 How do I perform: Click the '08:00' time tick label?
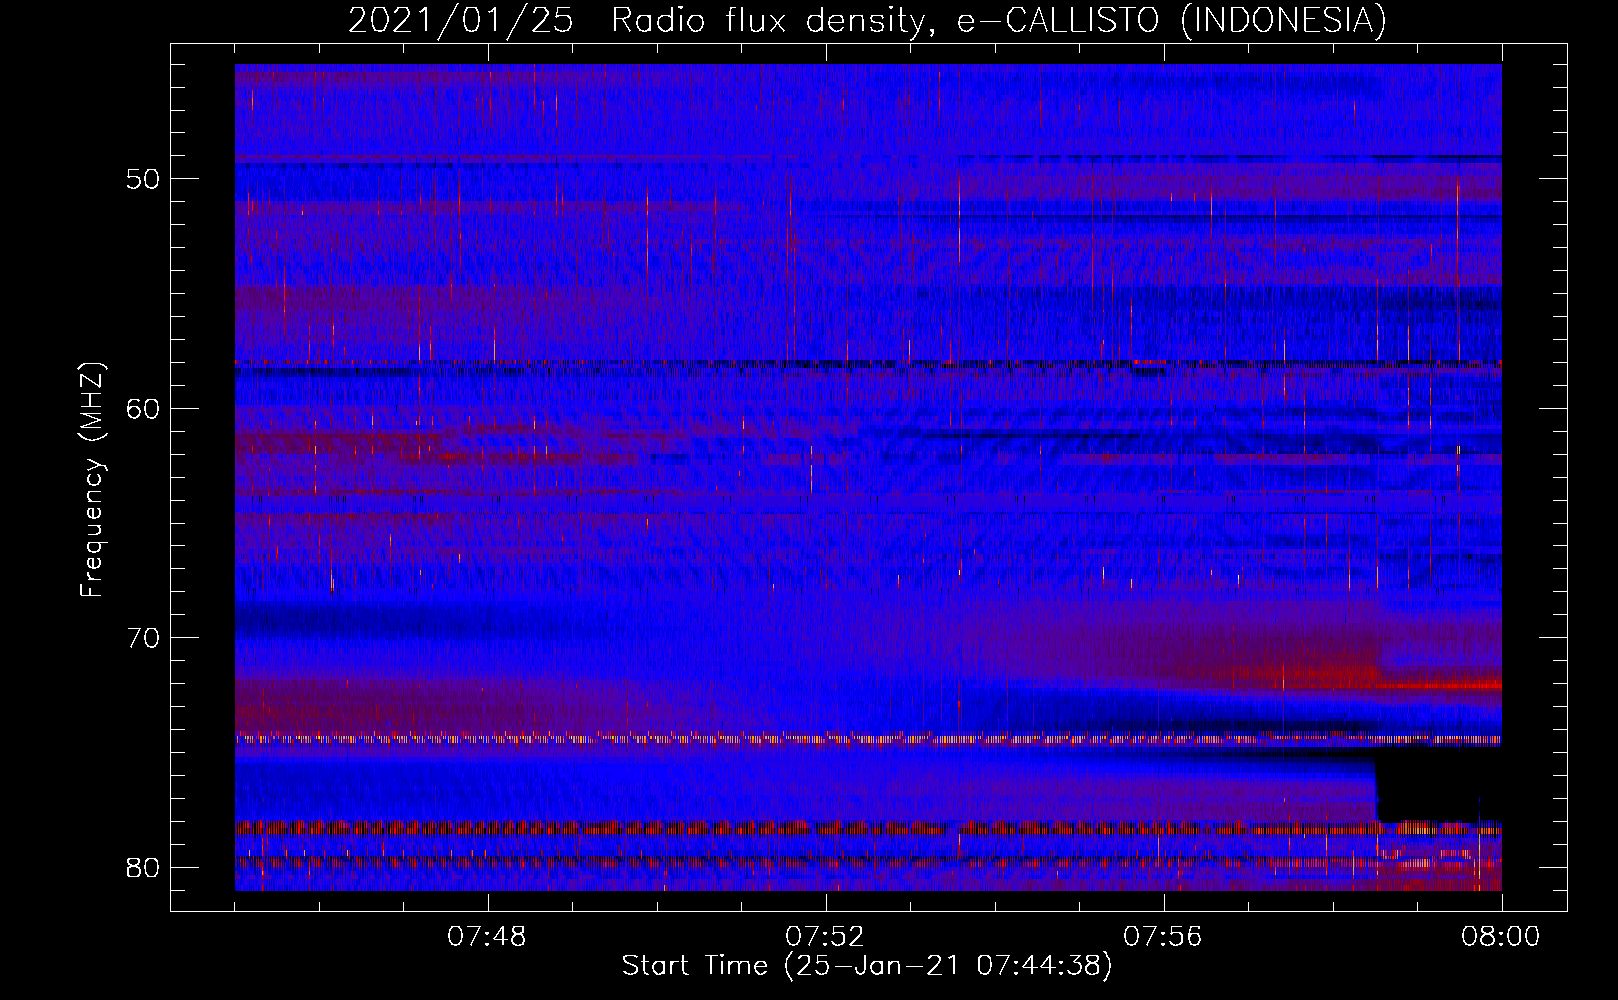(1501, 937)
